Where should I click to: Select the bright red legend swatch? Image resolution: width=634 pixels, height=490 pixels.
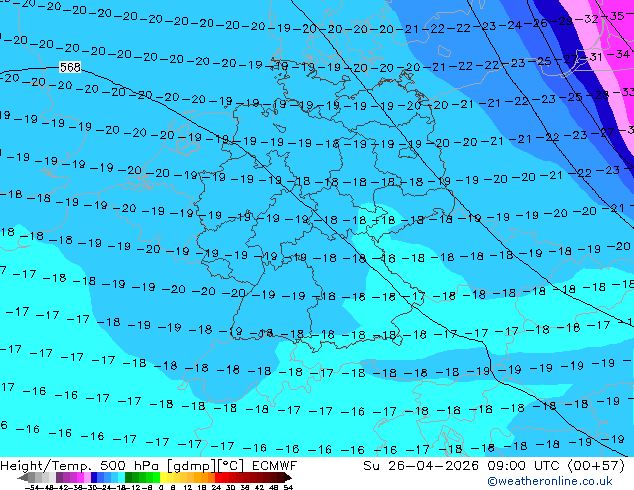[x=218, y=477]
